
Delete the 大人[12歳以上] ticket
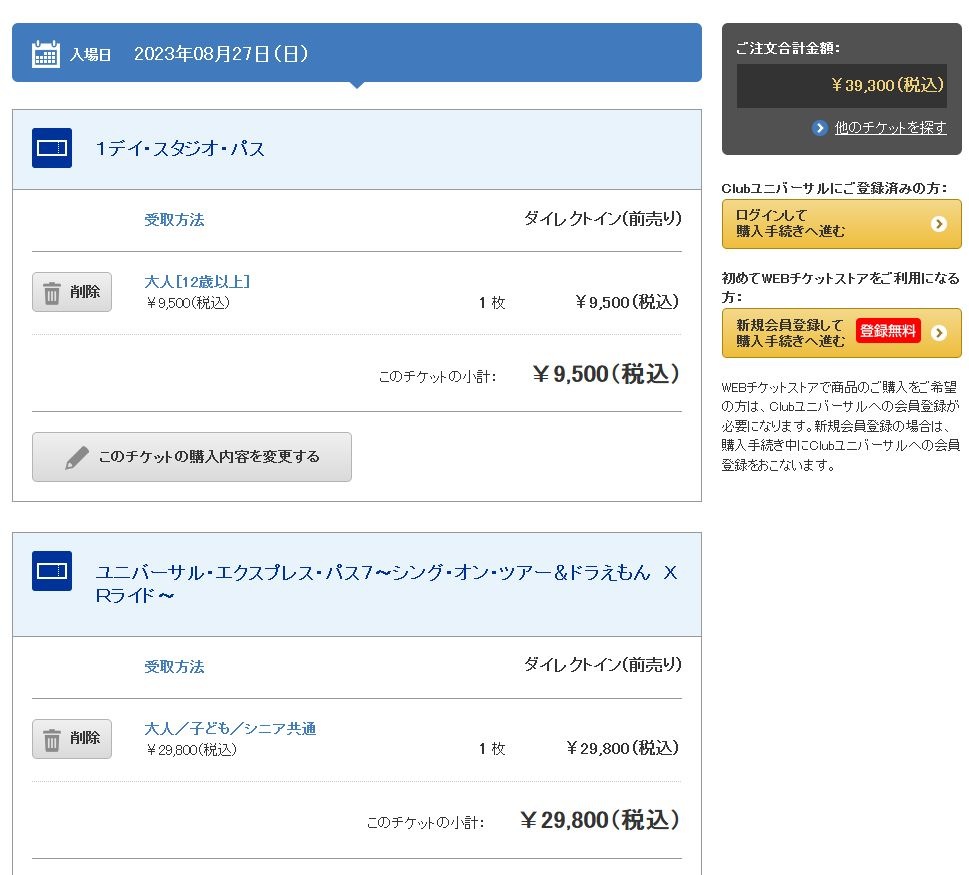point(72,292)
